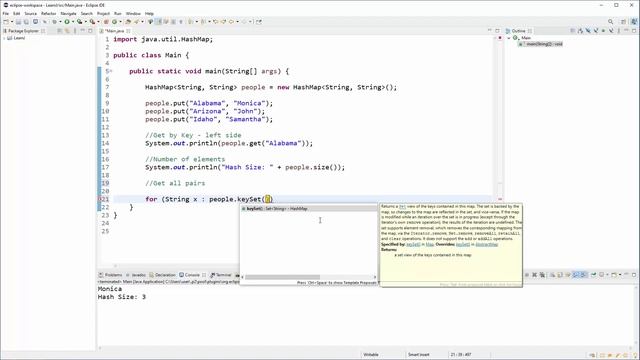This screenshot has height=360, width=640.
Task: Toggle Hide Non-Public Members in Outline
Action: [x=604, y=31]
